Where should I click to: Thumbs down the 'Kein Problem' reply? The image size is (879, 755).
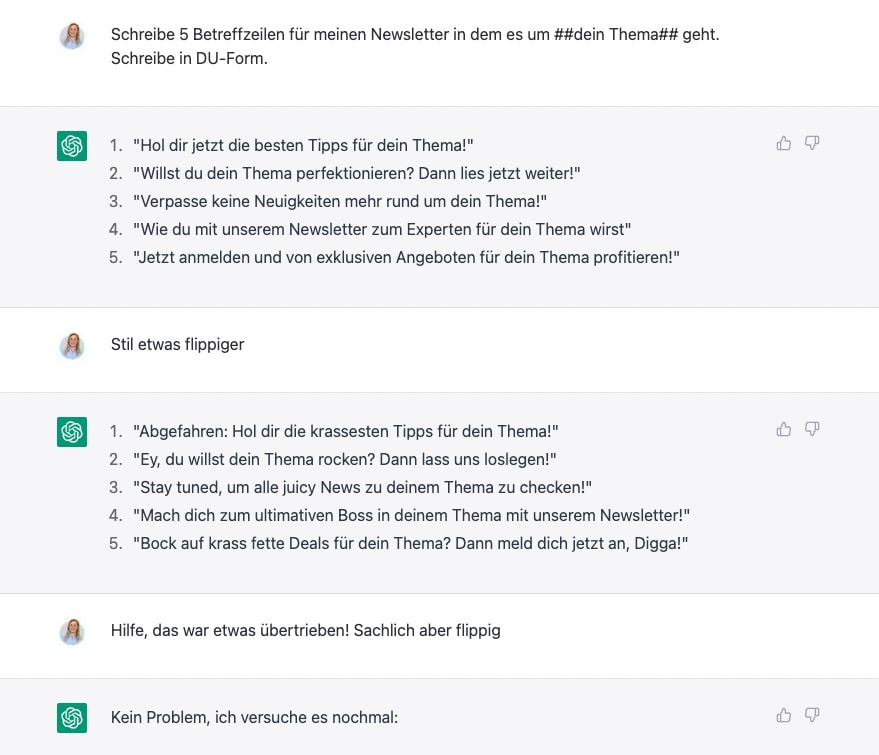[812, 715]
